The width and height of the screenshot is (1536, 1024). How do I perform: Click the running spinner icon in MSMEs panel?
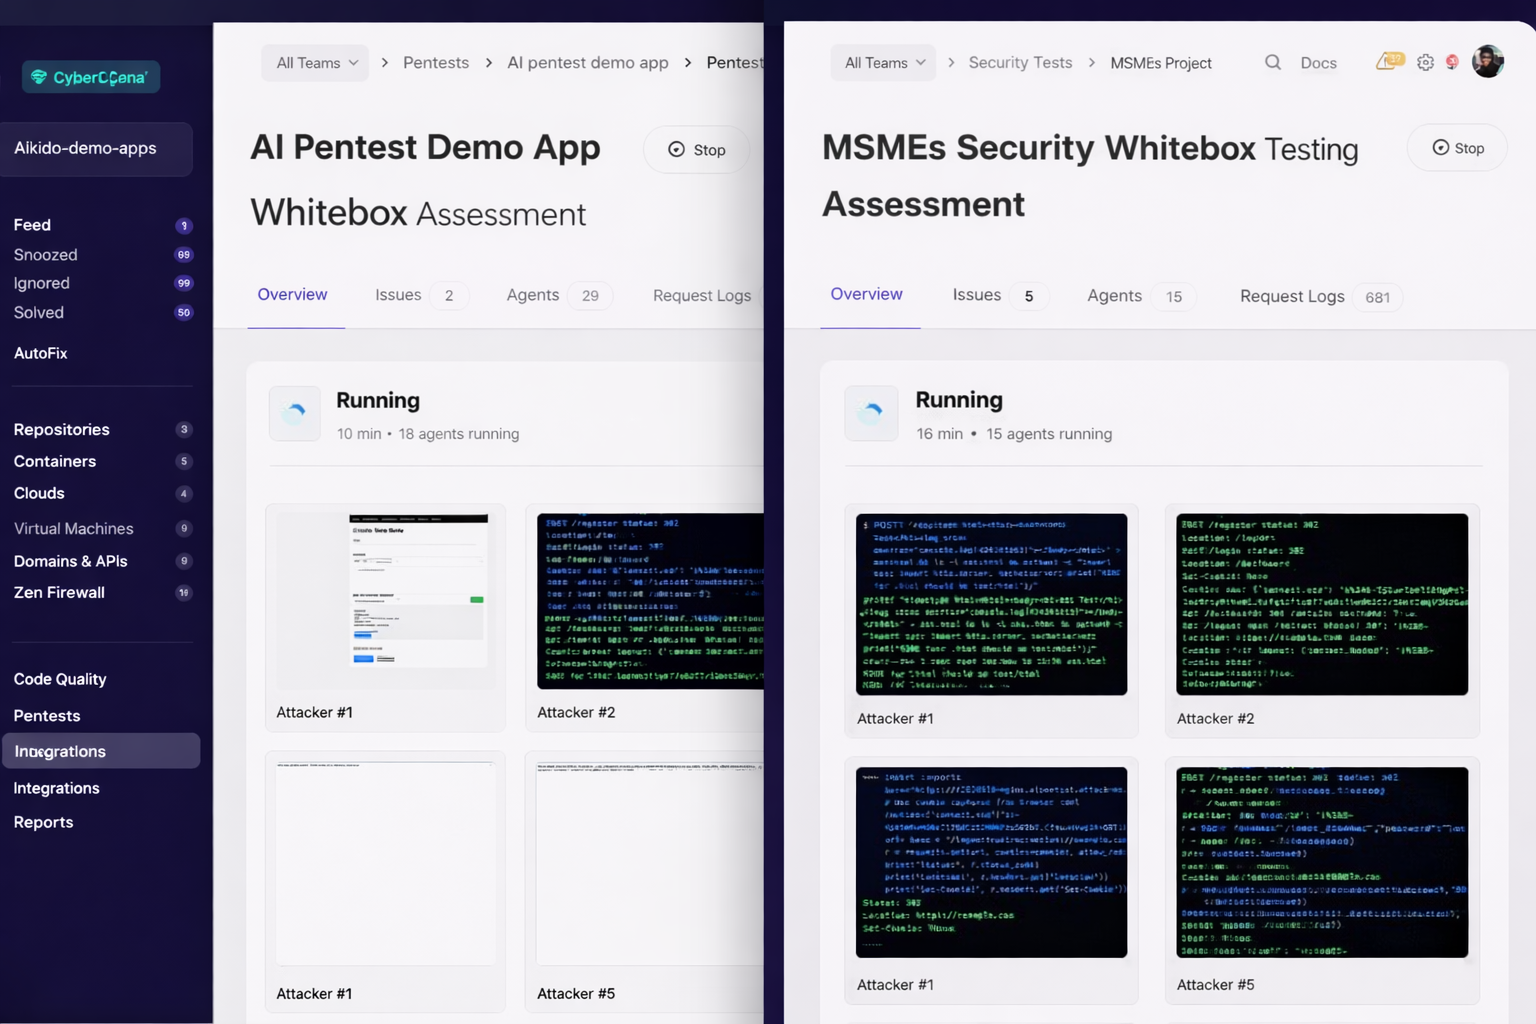[871, 413]
